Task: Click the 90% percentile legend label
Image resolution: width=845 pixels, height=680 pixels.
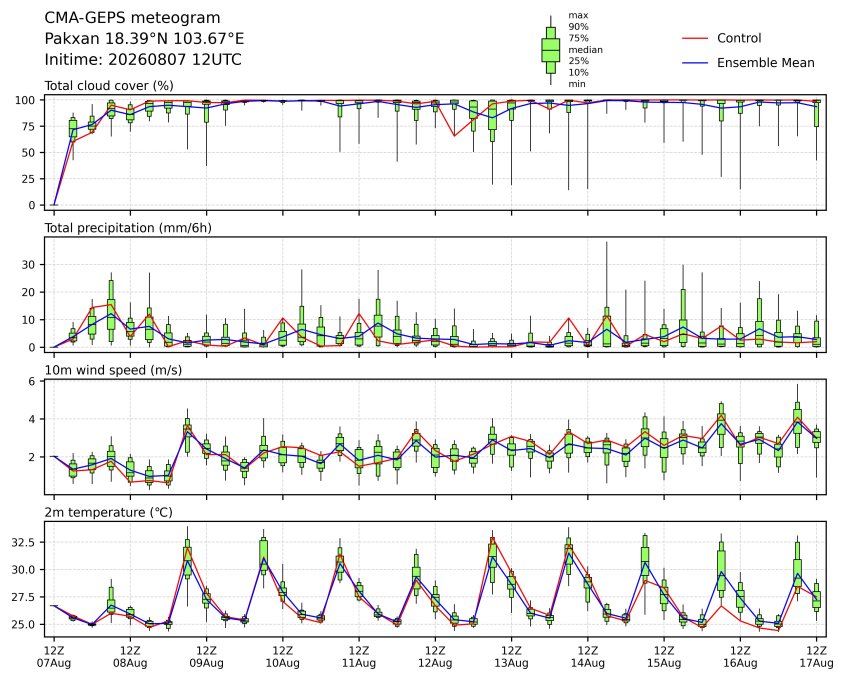Action: tap(578, 26)
